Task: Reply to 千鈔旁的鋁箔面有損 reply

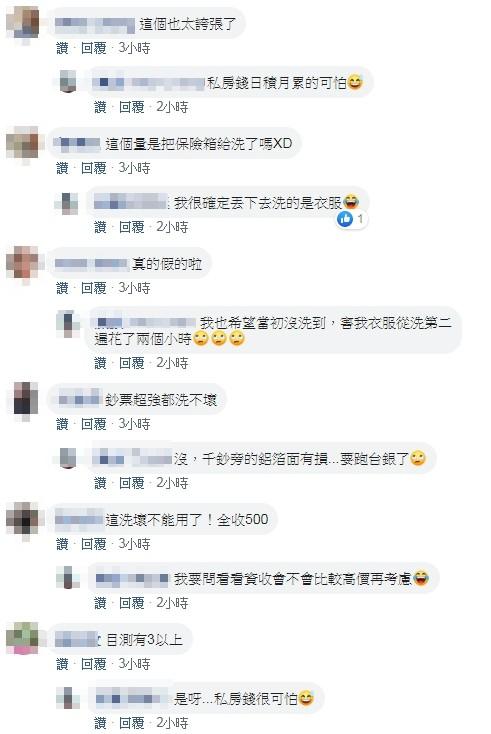Action: coord(132,483)
